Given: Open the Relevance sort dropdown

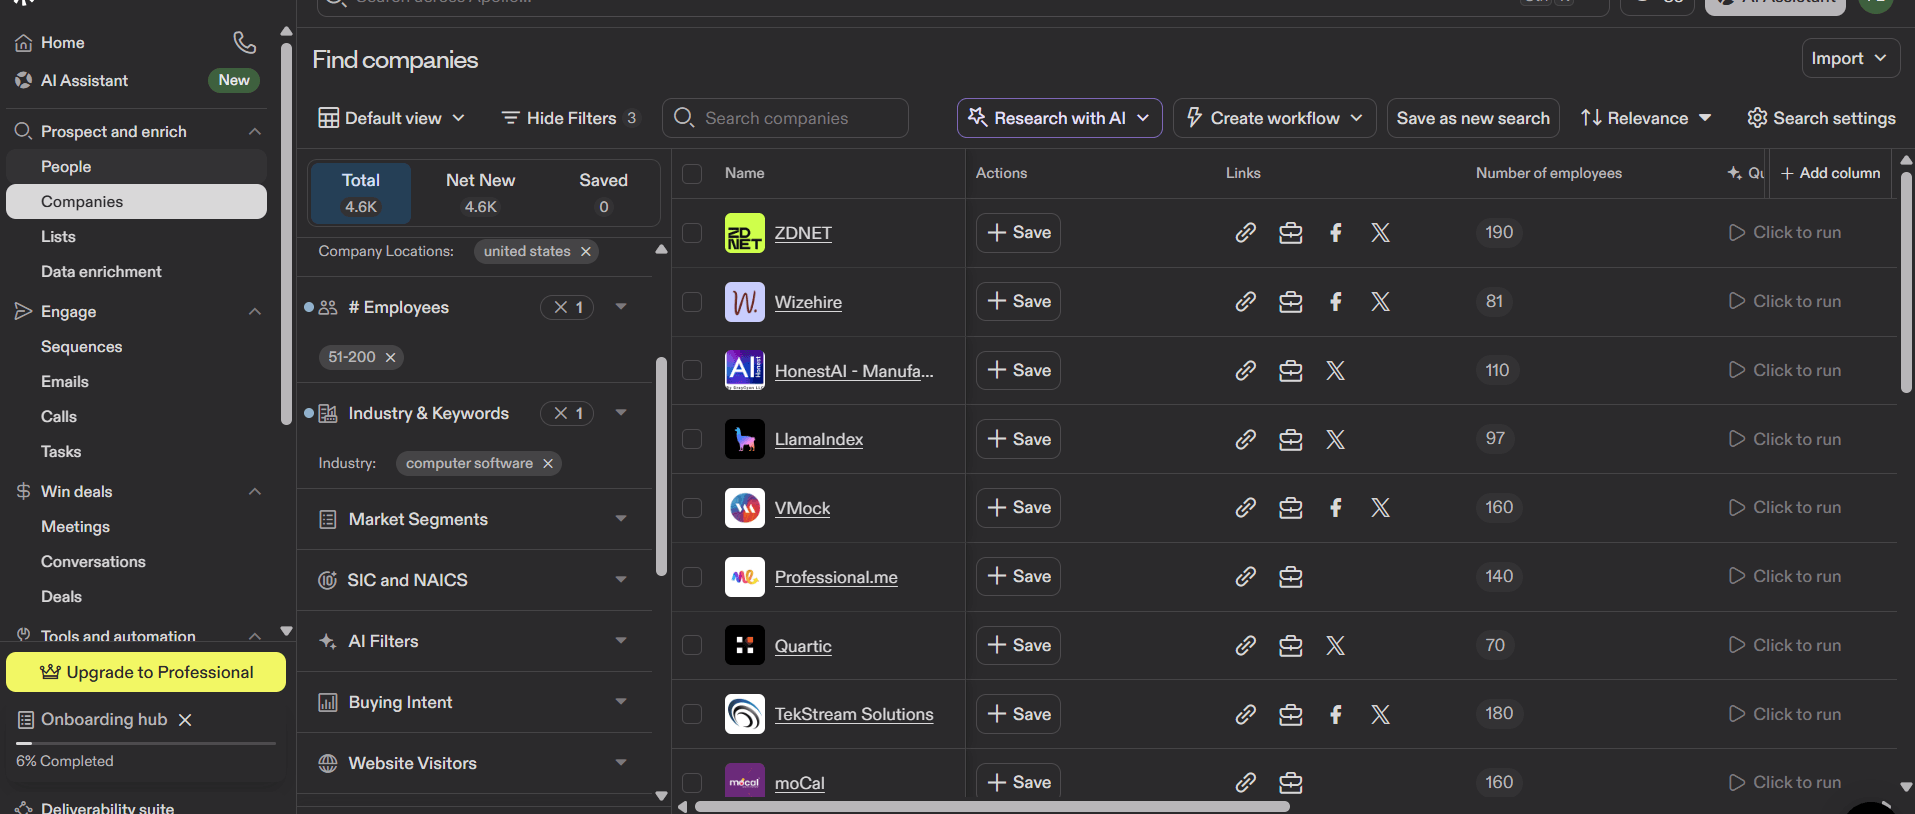Looking at the screenshot, I should tap(1646, 118).
